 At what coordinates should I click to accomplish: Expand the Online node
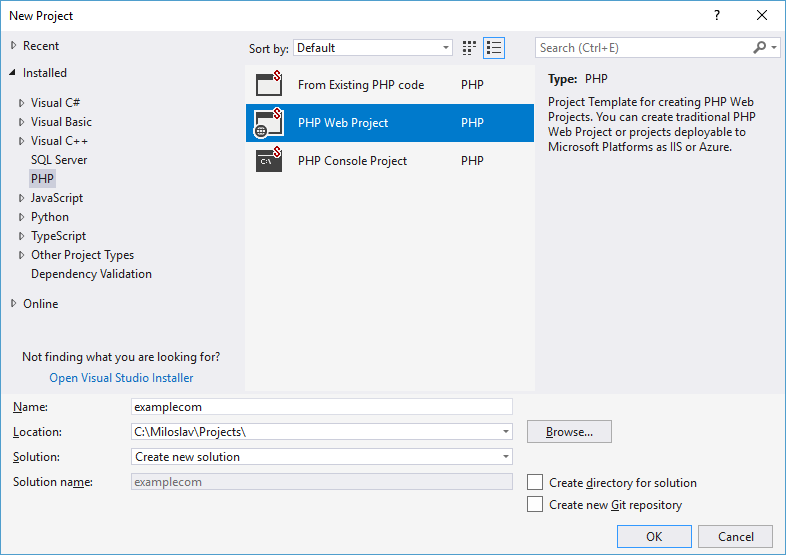coord(14,303)
